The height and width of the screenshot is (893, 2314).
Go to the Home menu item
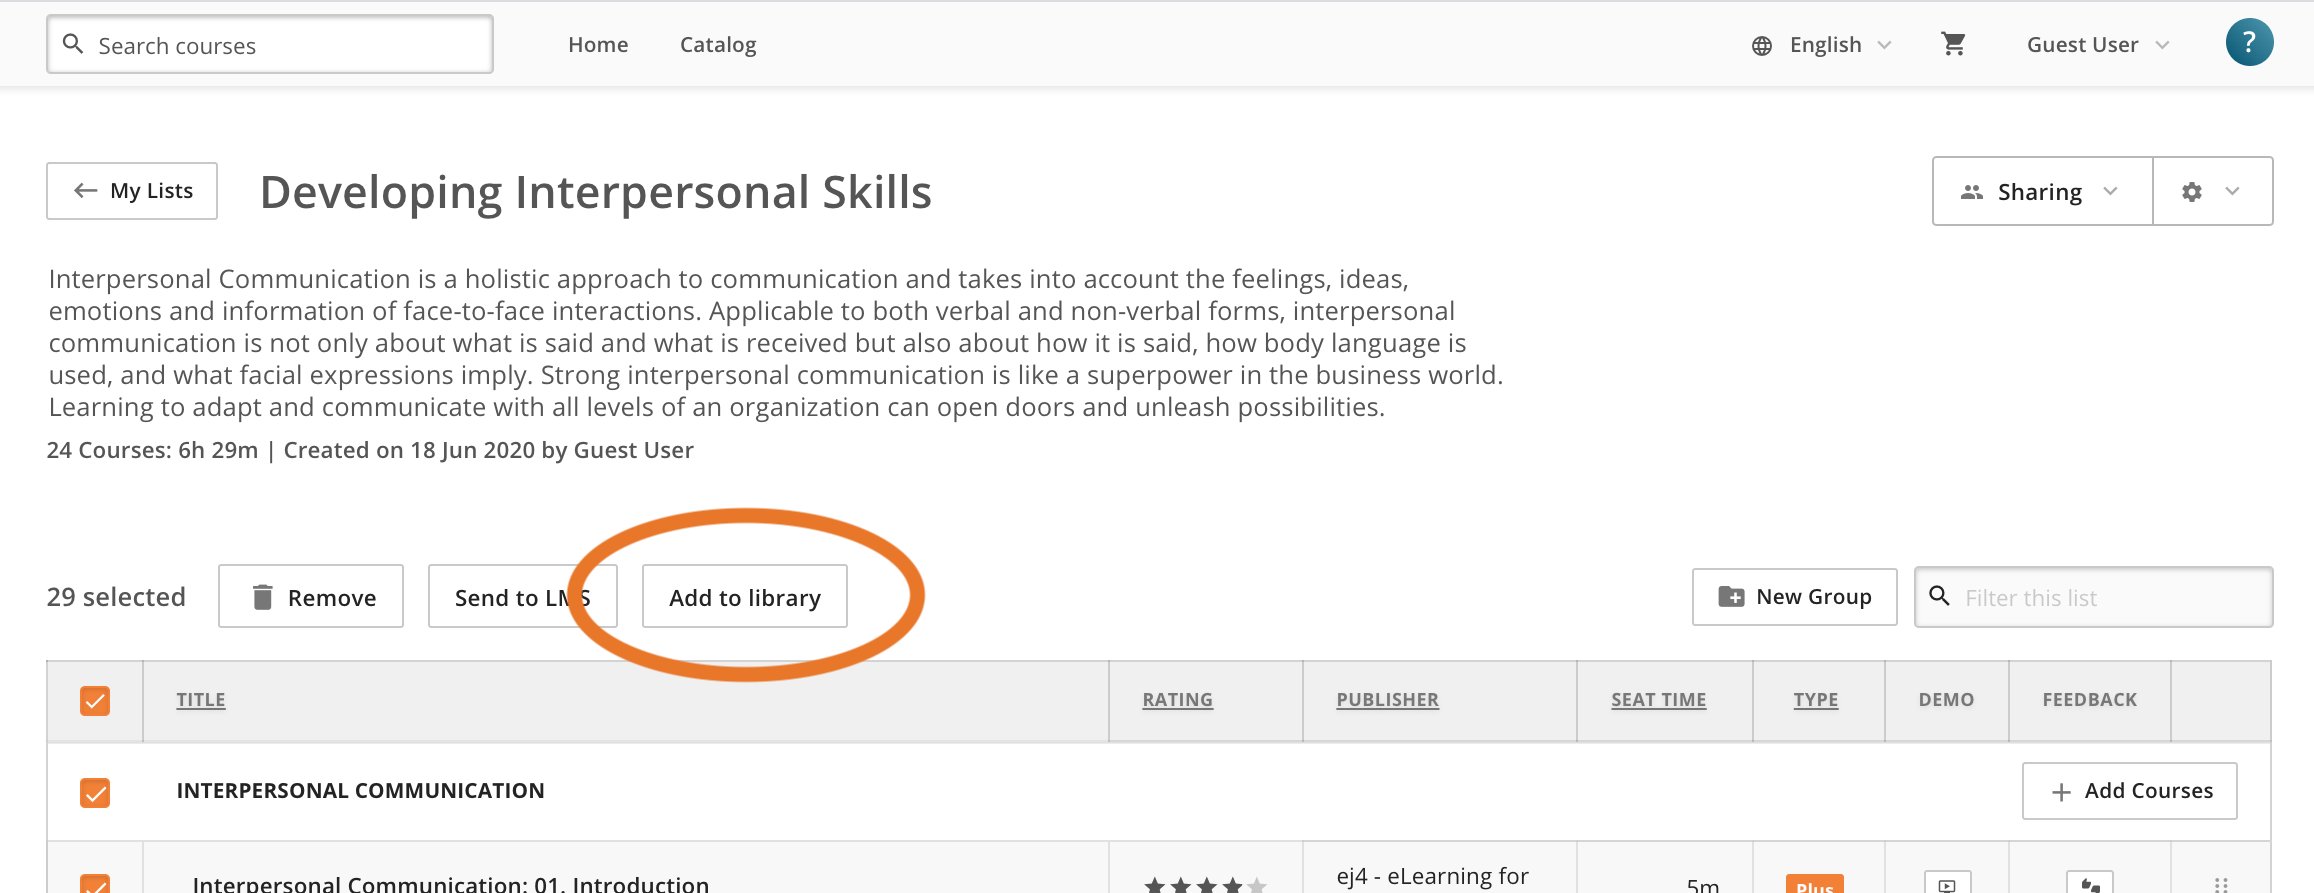598,45
